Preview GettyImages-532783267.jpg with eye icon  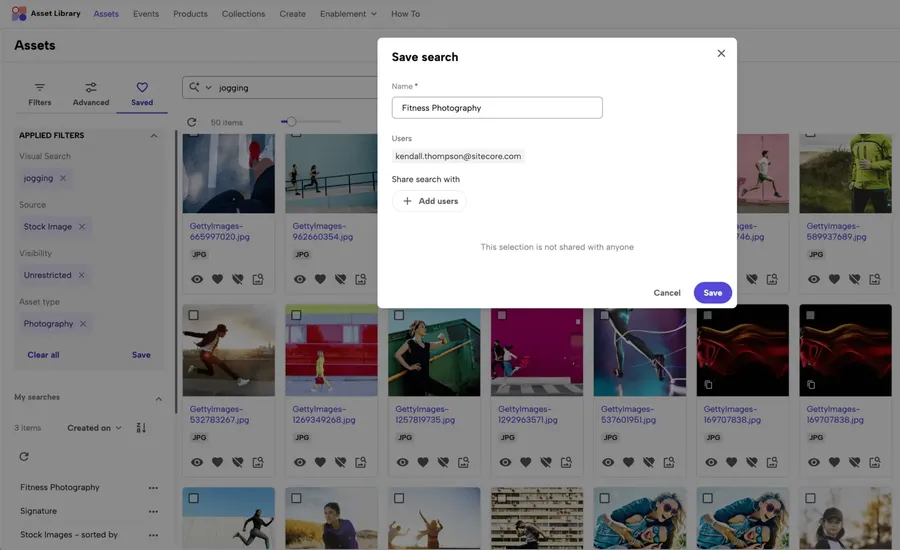point(197,462)
